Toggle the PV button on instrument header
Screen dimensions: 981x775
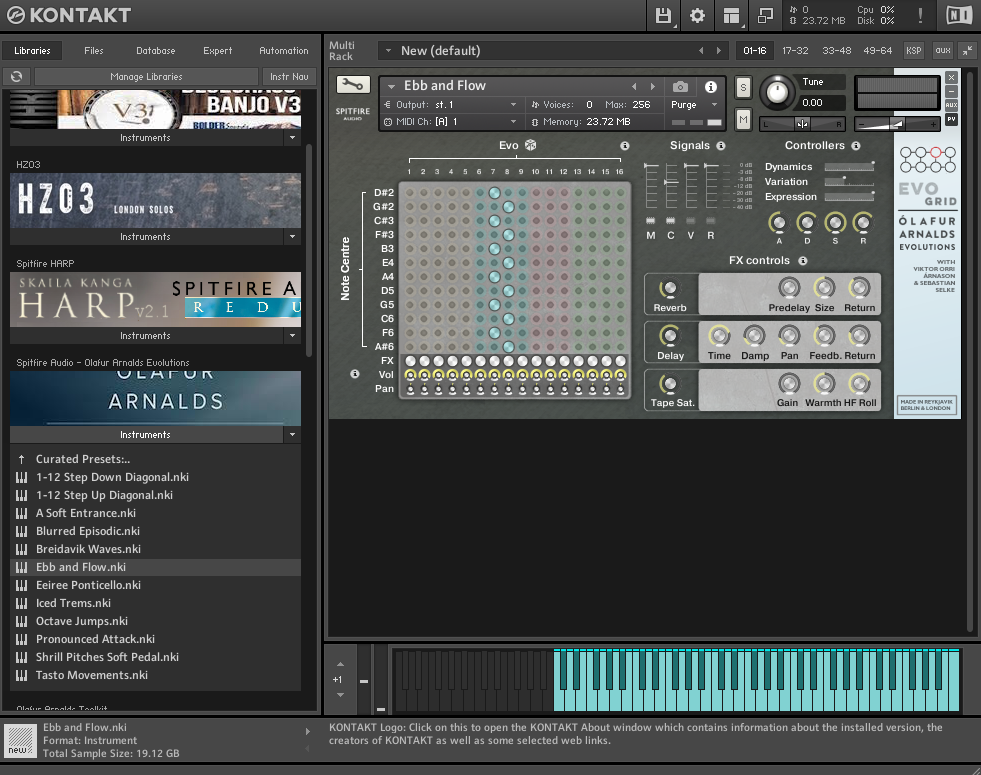[x=951, y=119]
